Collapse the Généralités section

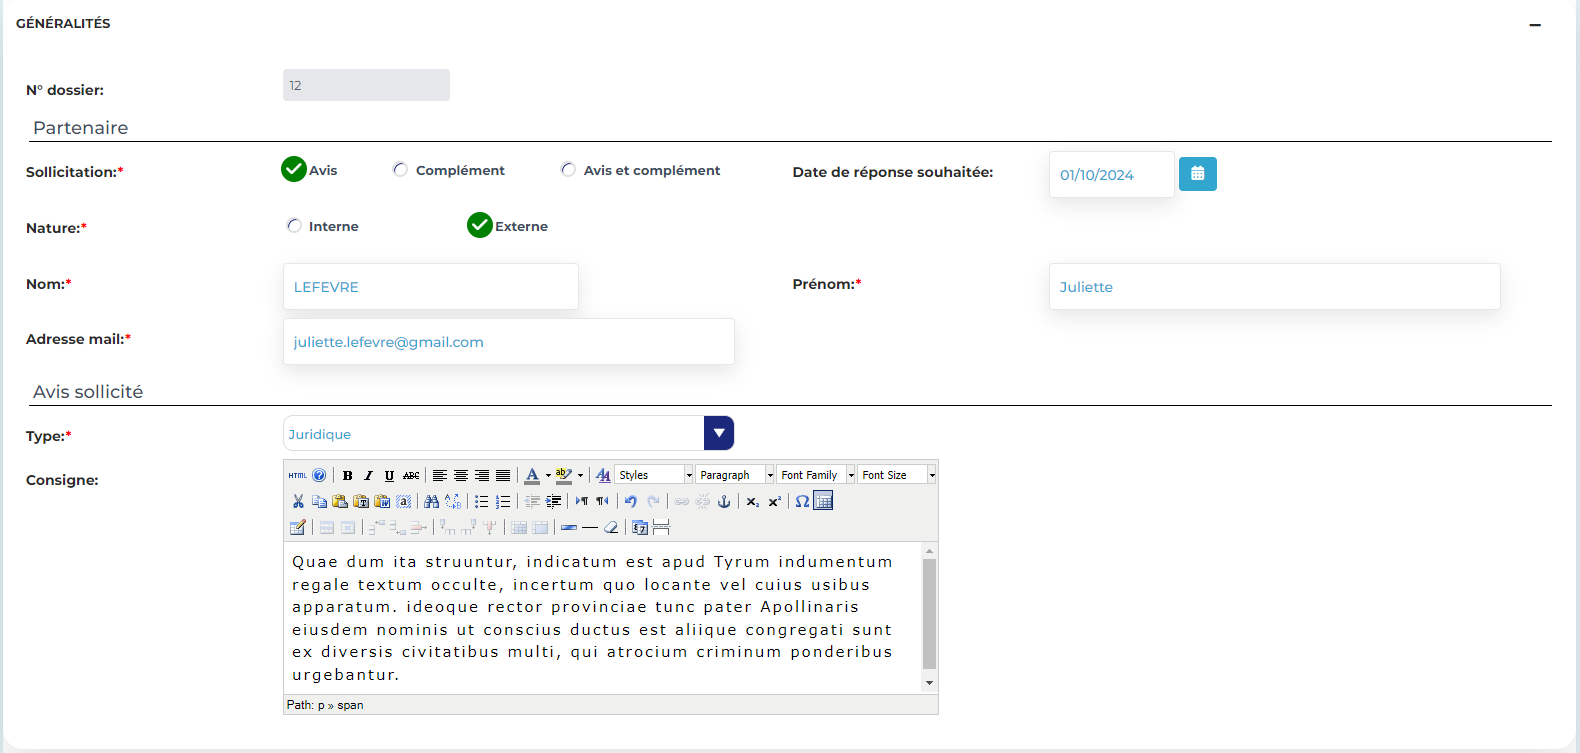point(1535,25)
